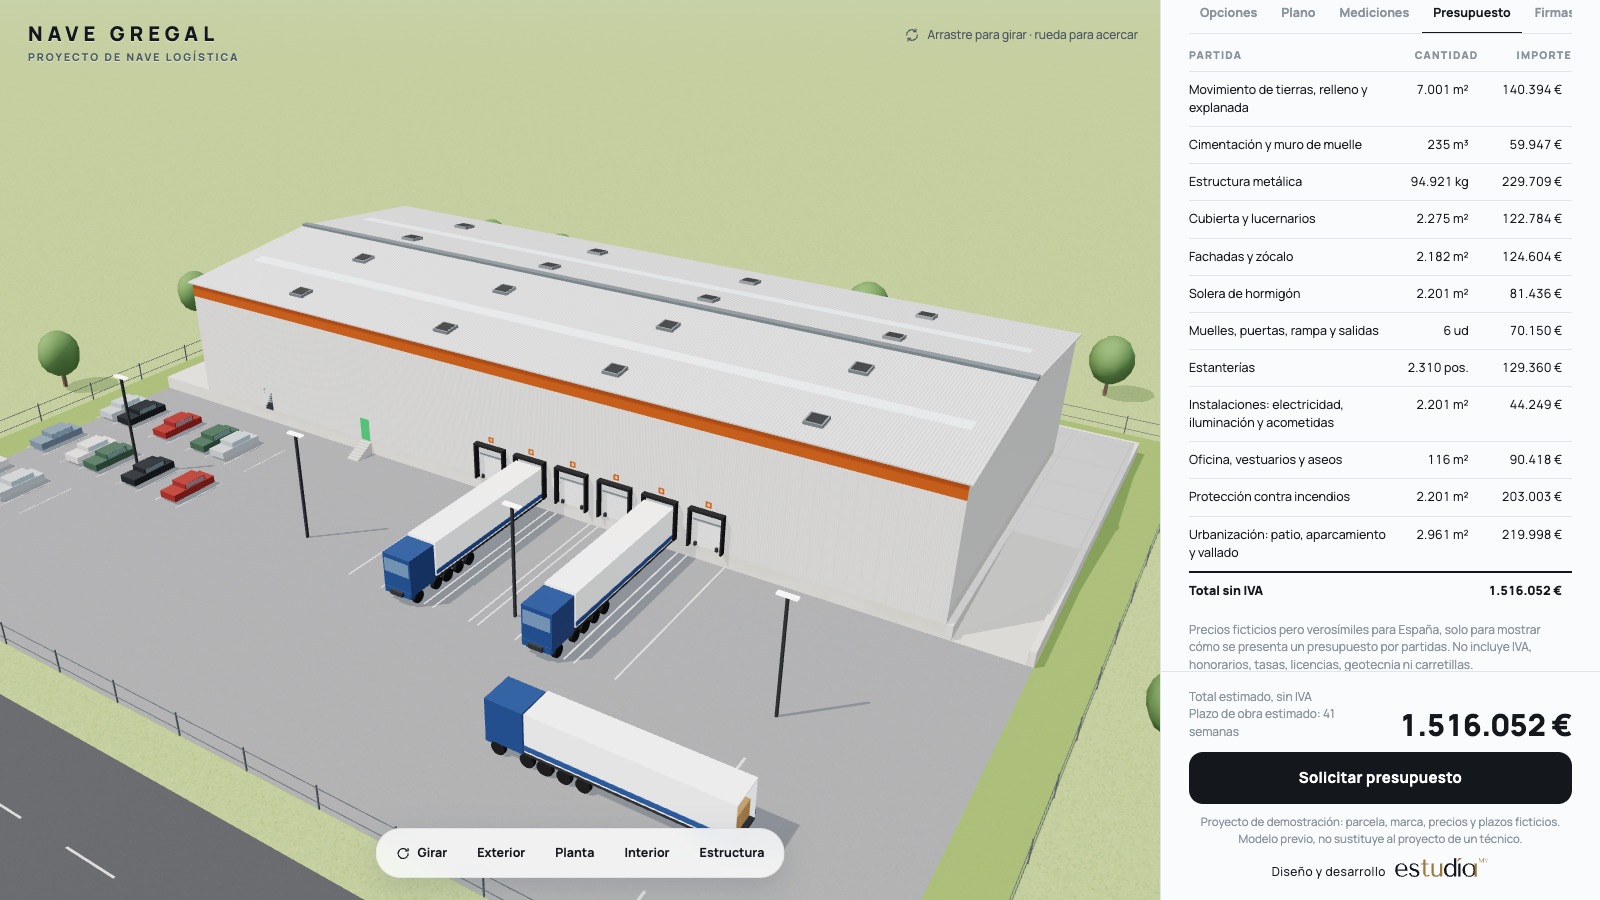1600x900 pixels.
Task: Switch to Planta view
Action: [575, 853]
